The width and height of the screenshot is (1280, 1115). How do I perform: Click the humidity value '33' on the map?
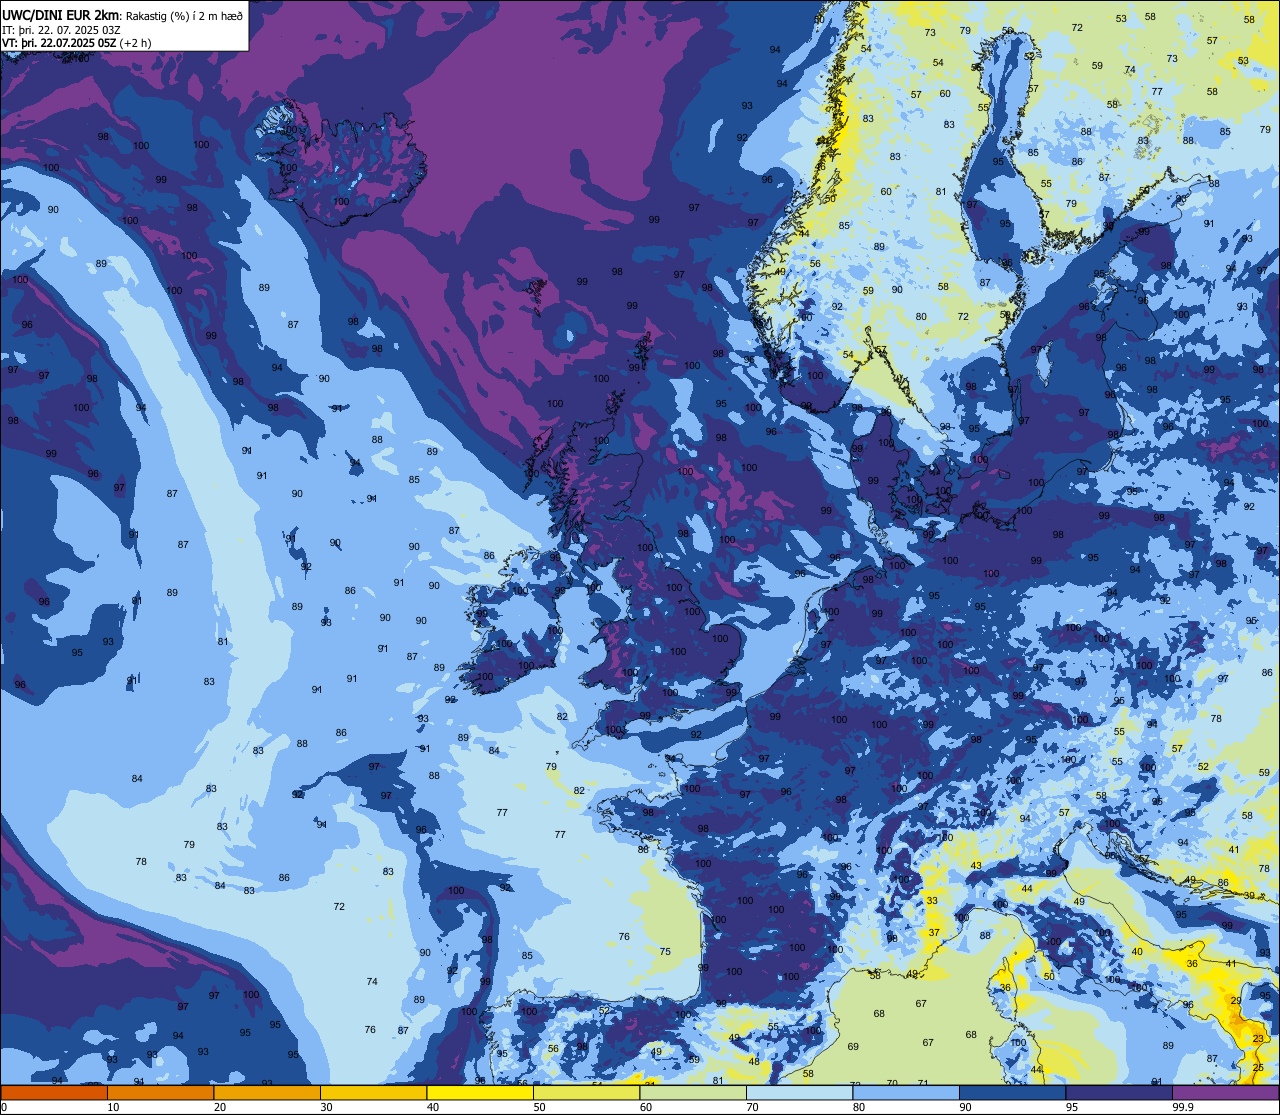point(932,901)
